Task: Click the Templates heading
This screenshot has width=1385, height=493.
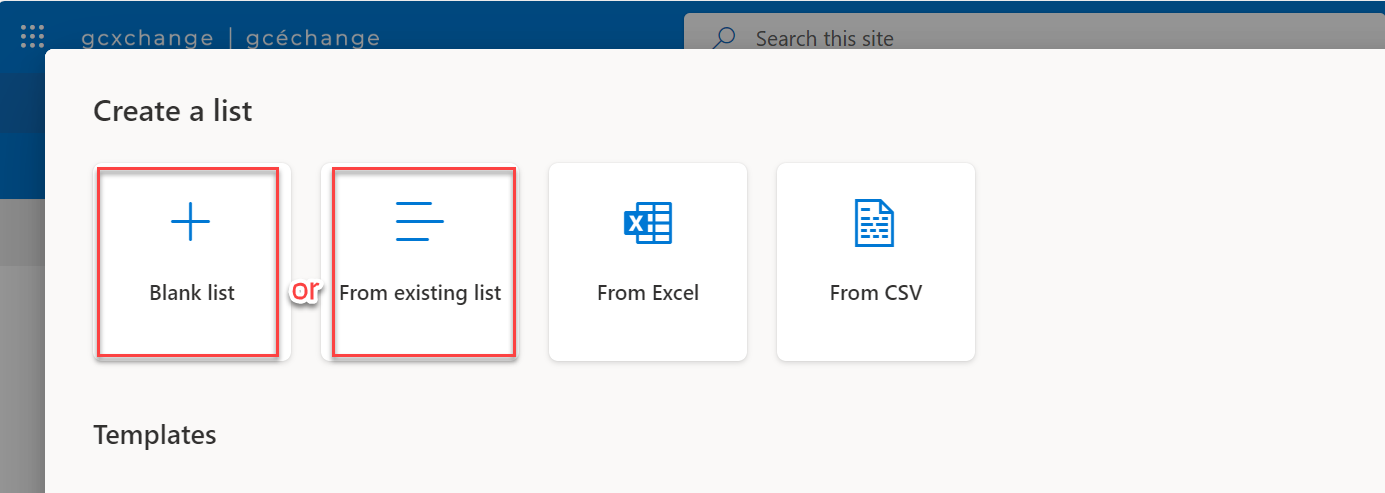Action: 154,435
